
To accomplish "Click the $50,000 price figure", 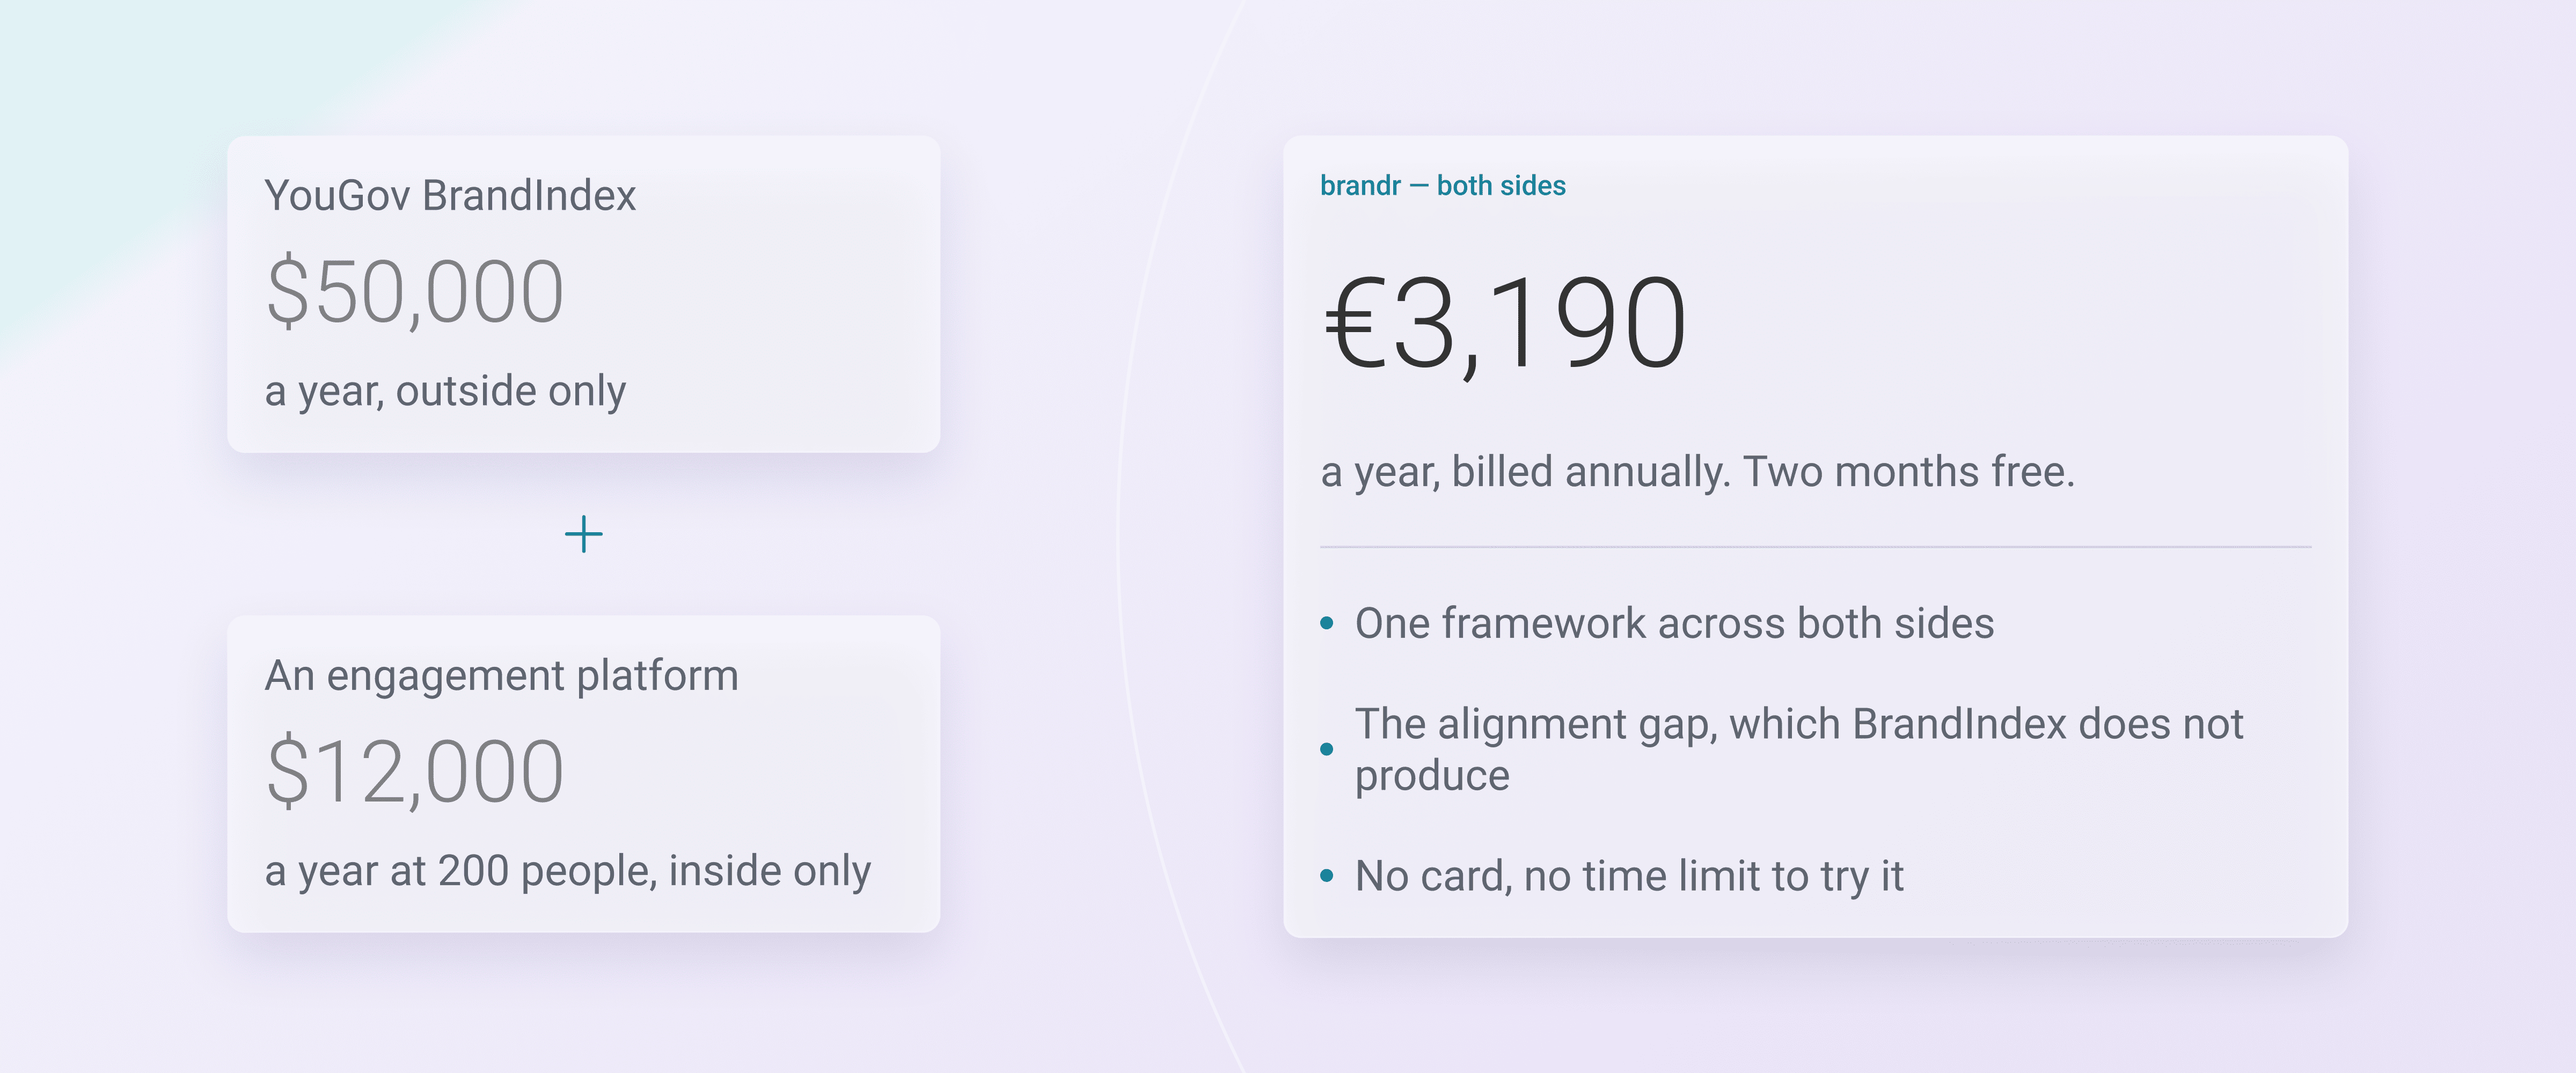I will [415, 292].
